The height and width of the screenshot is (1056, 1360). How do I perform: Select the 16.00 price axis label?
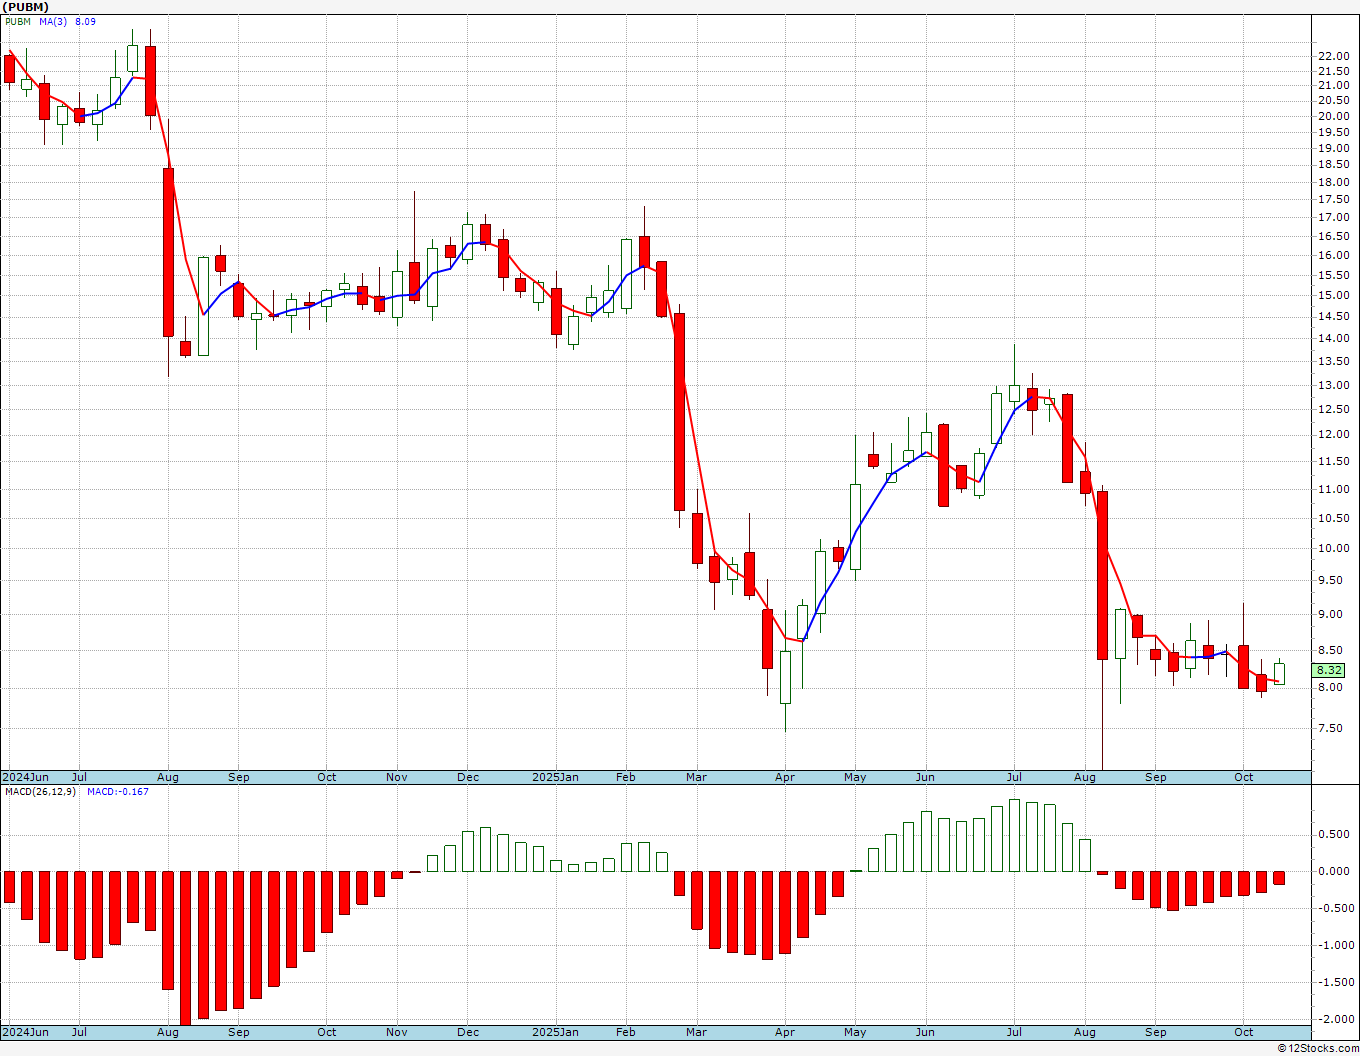click(x=1332, y=255)
